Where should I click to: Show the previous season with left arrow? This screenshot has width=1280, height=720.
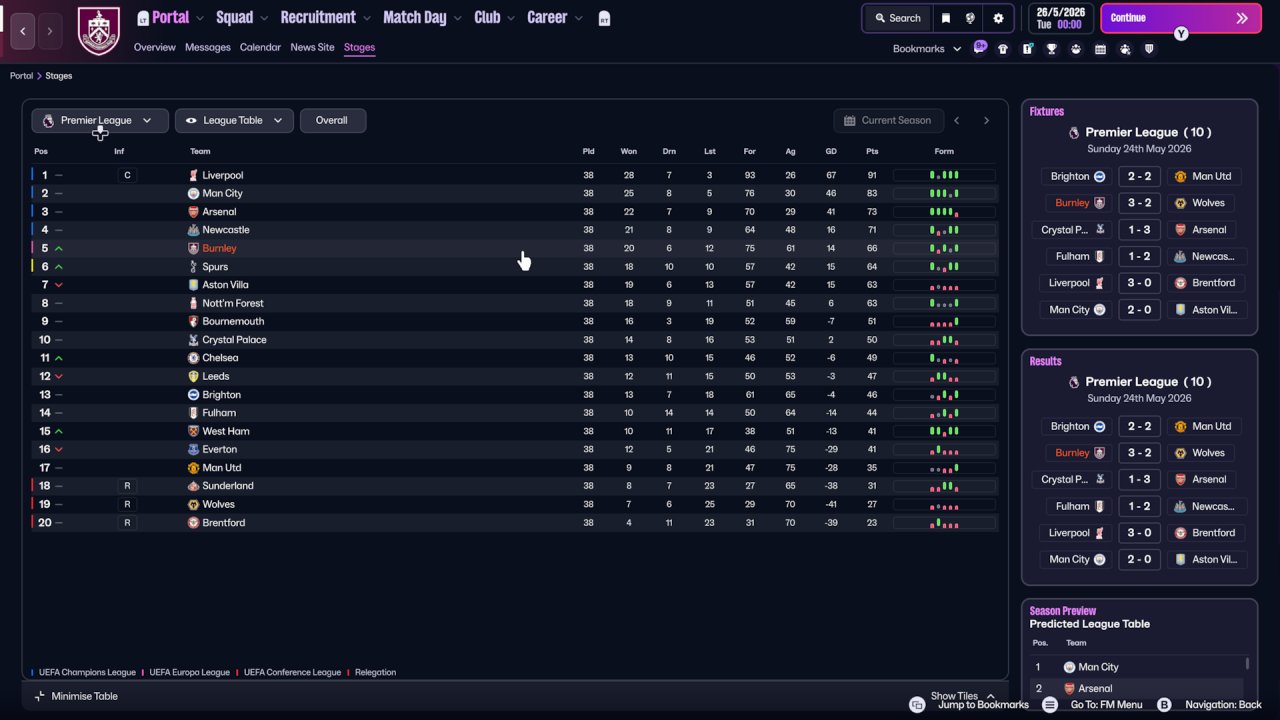(x=957, y=120)
